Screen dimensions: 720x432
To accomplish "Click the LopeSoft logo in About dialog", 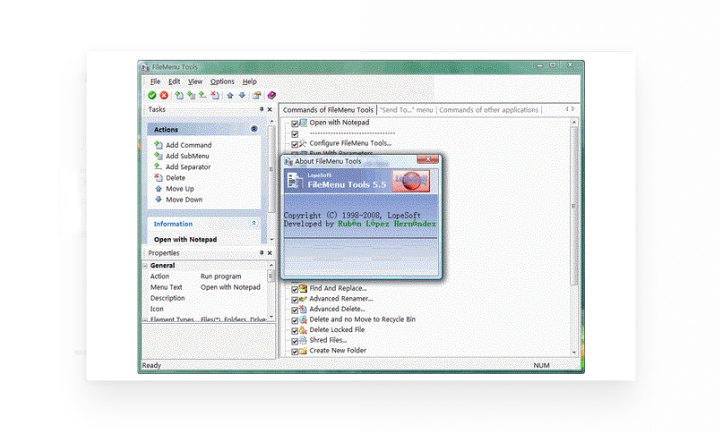I will click(x=411, y=181).
